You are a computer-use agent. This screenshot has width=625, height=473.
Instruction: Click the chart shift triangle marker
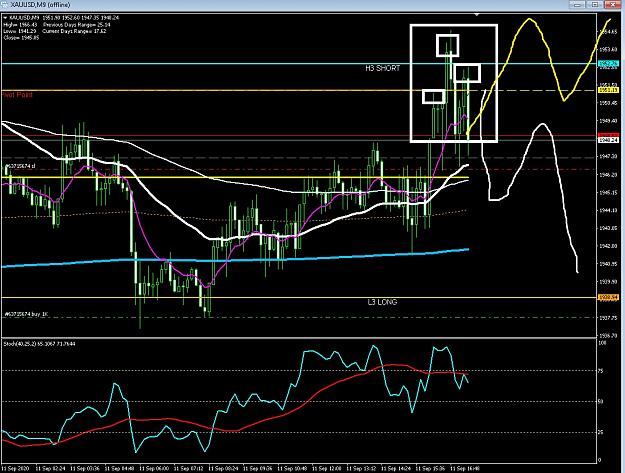[x=477, y=14]
